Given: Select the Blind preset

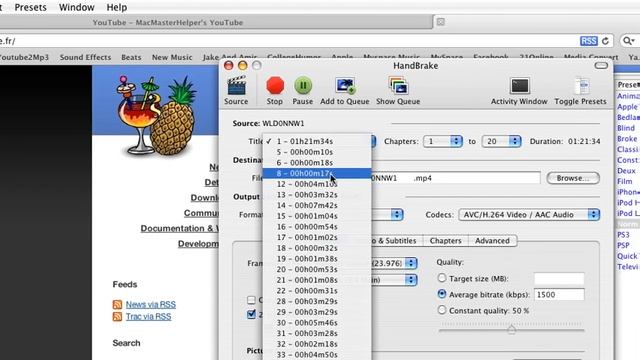Looking at the screenshot, I should [626, 128].
